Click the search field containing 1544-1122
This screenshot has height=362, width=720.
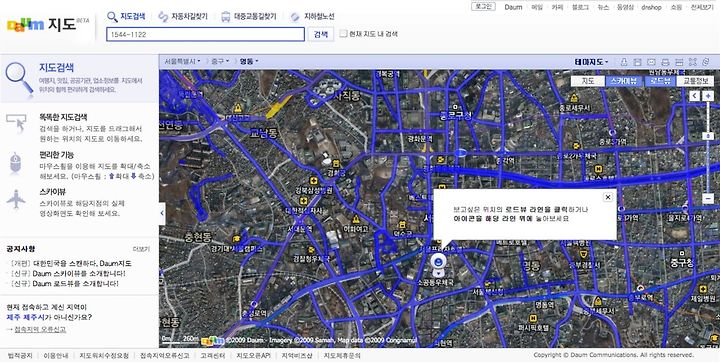click(205, 34)
